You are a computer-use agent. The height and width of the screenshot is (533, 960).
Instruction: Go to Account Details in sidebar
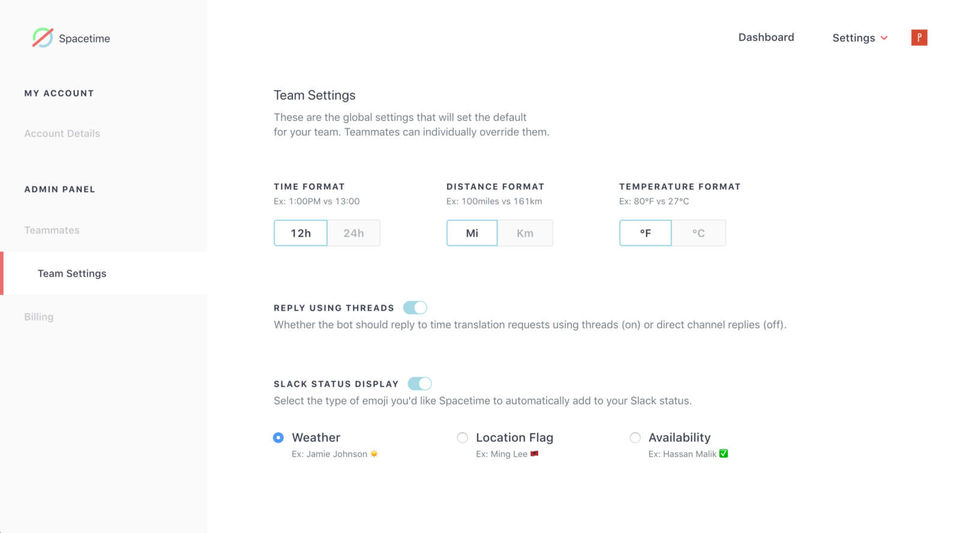click(x=62, y=134)
